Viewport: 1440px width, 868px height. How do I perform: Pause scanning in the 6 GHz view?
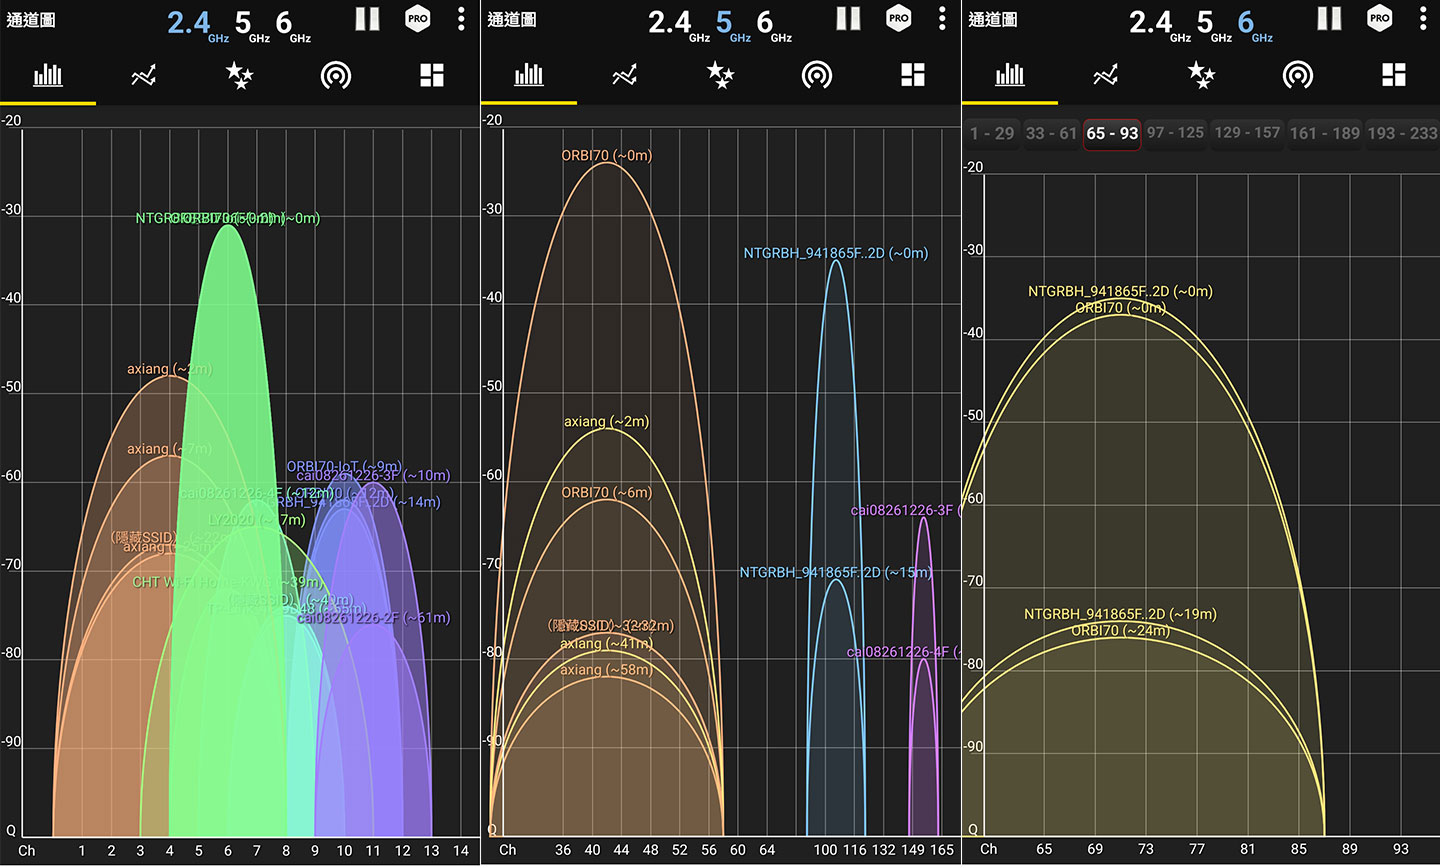click(1329, 19)
